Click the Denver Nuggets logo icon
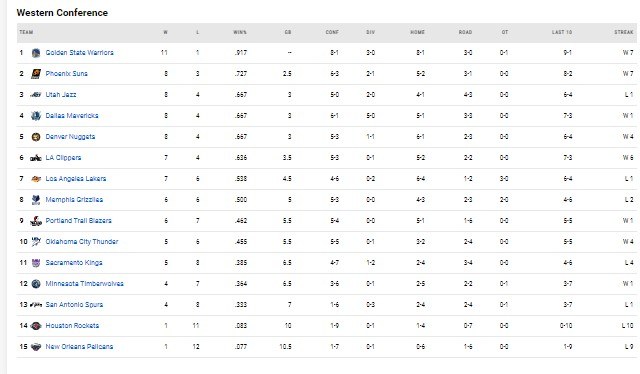This screenshot has height=374, width=640. [36, 137]
